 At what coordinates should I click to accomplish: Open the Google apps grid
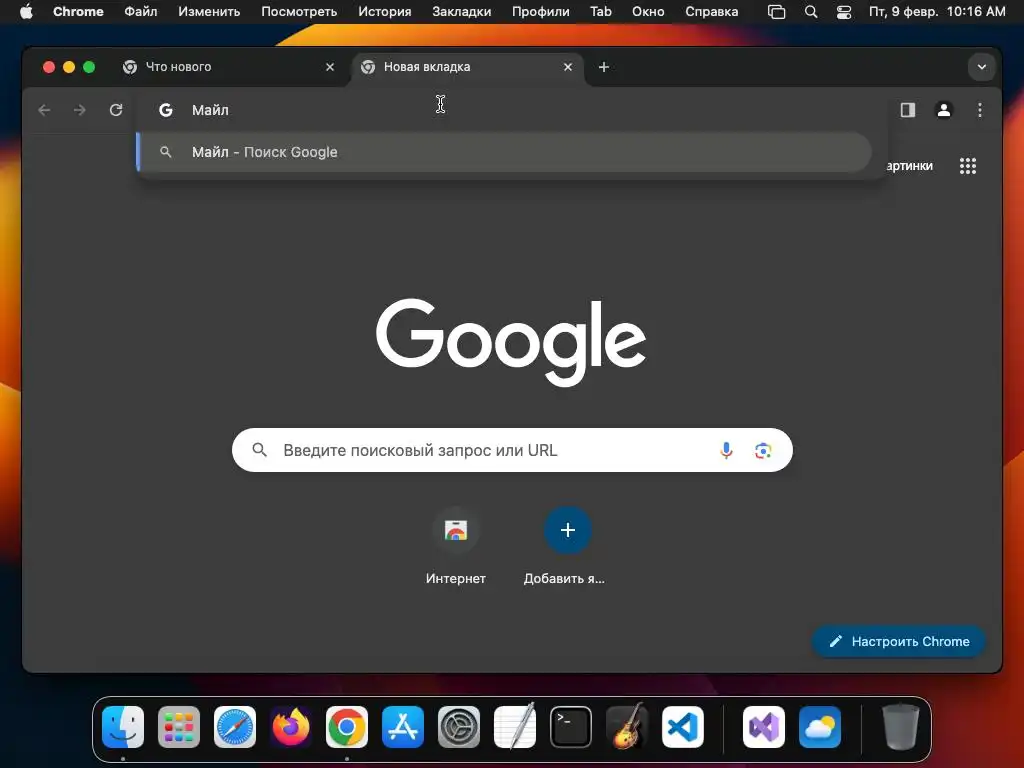click(968, 166)
